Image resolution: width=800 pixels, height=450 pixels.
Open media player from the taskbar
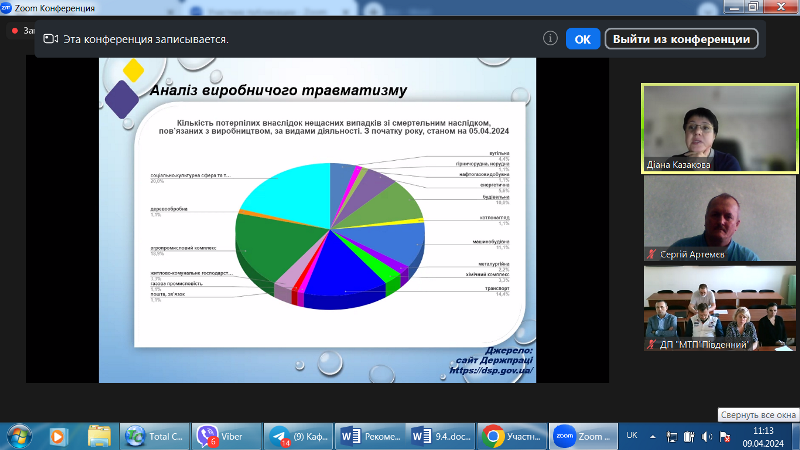click(x=58, y=435)
